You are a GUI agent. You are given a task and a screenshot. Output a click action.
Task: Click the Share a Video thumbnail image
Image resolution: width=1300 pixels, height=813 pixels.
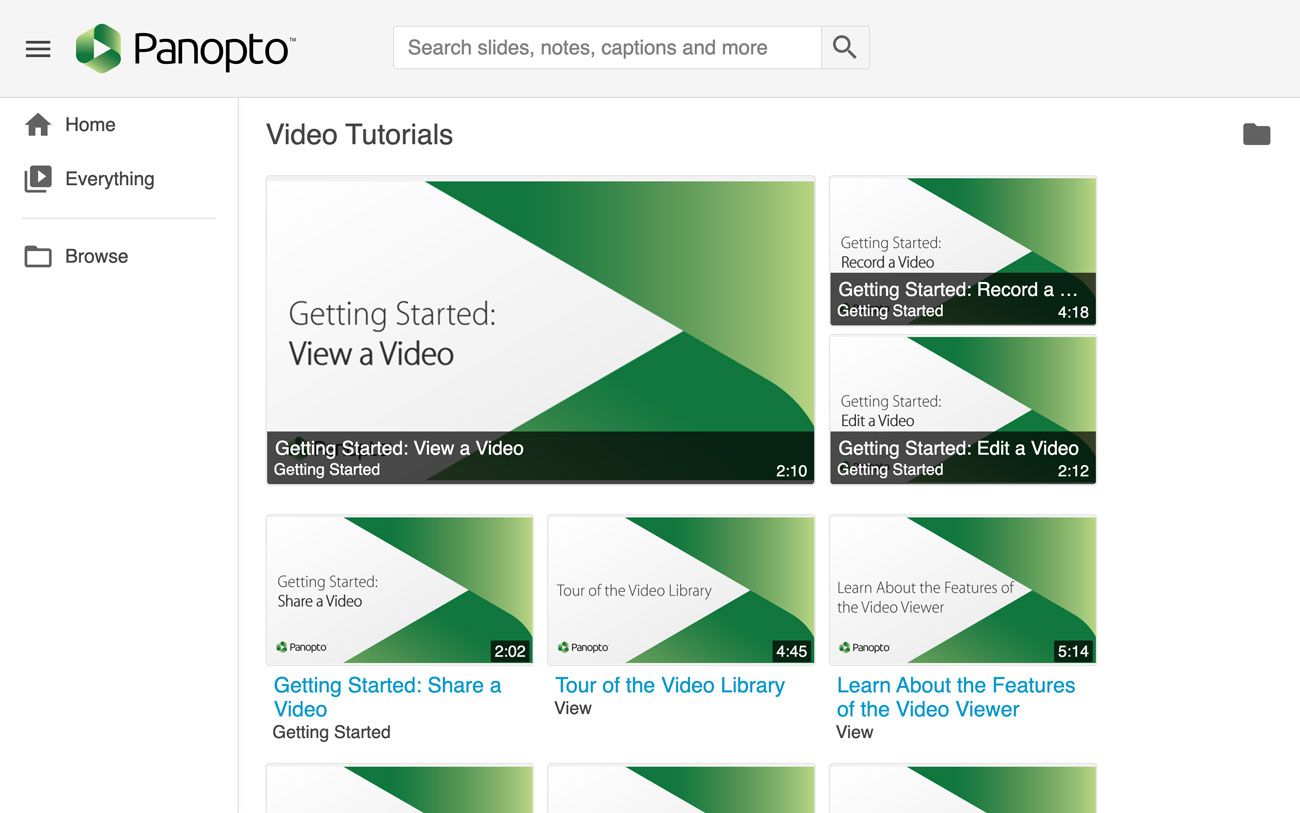pyautogui.click(x=399, y=589)
